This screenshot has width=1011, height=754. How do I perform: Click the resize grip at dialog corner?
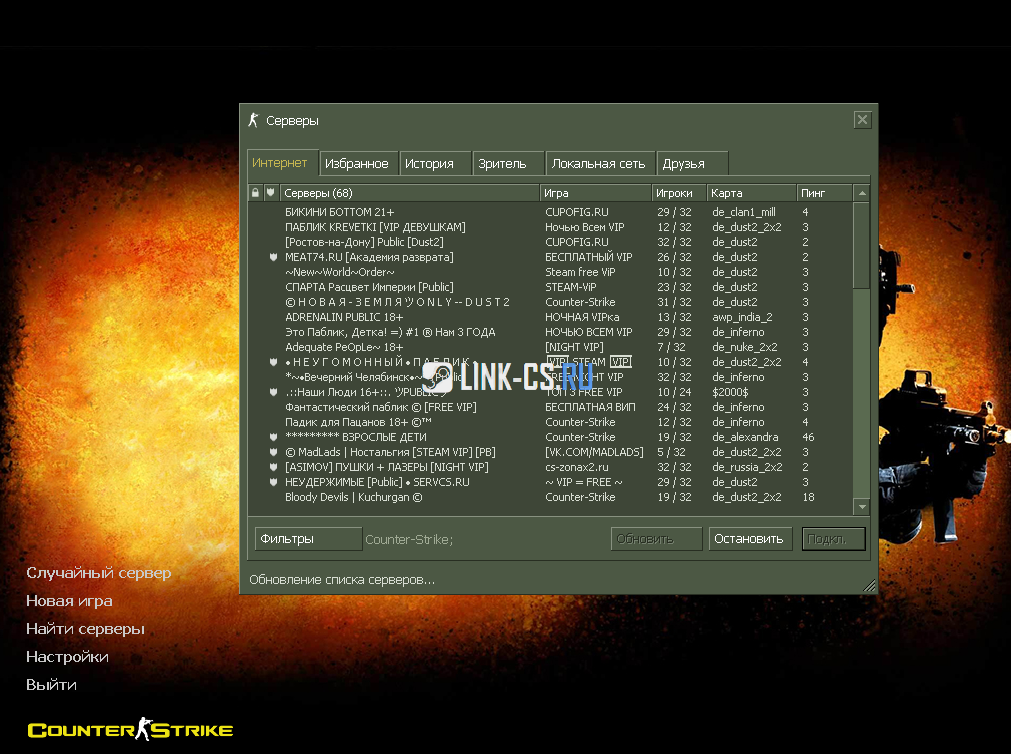[x=868, y=585]
